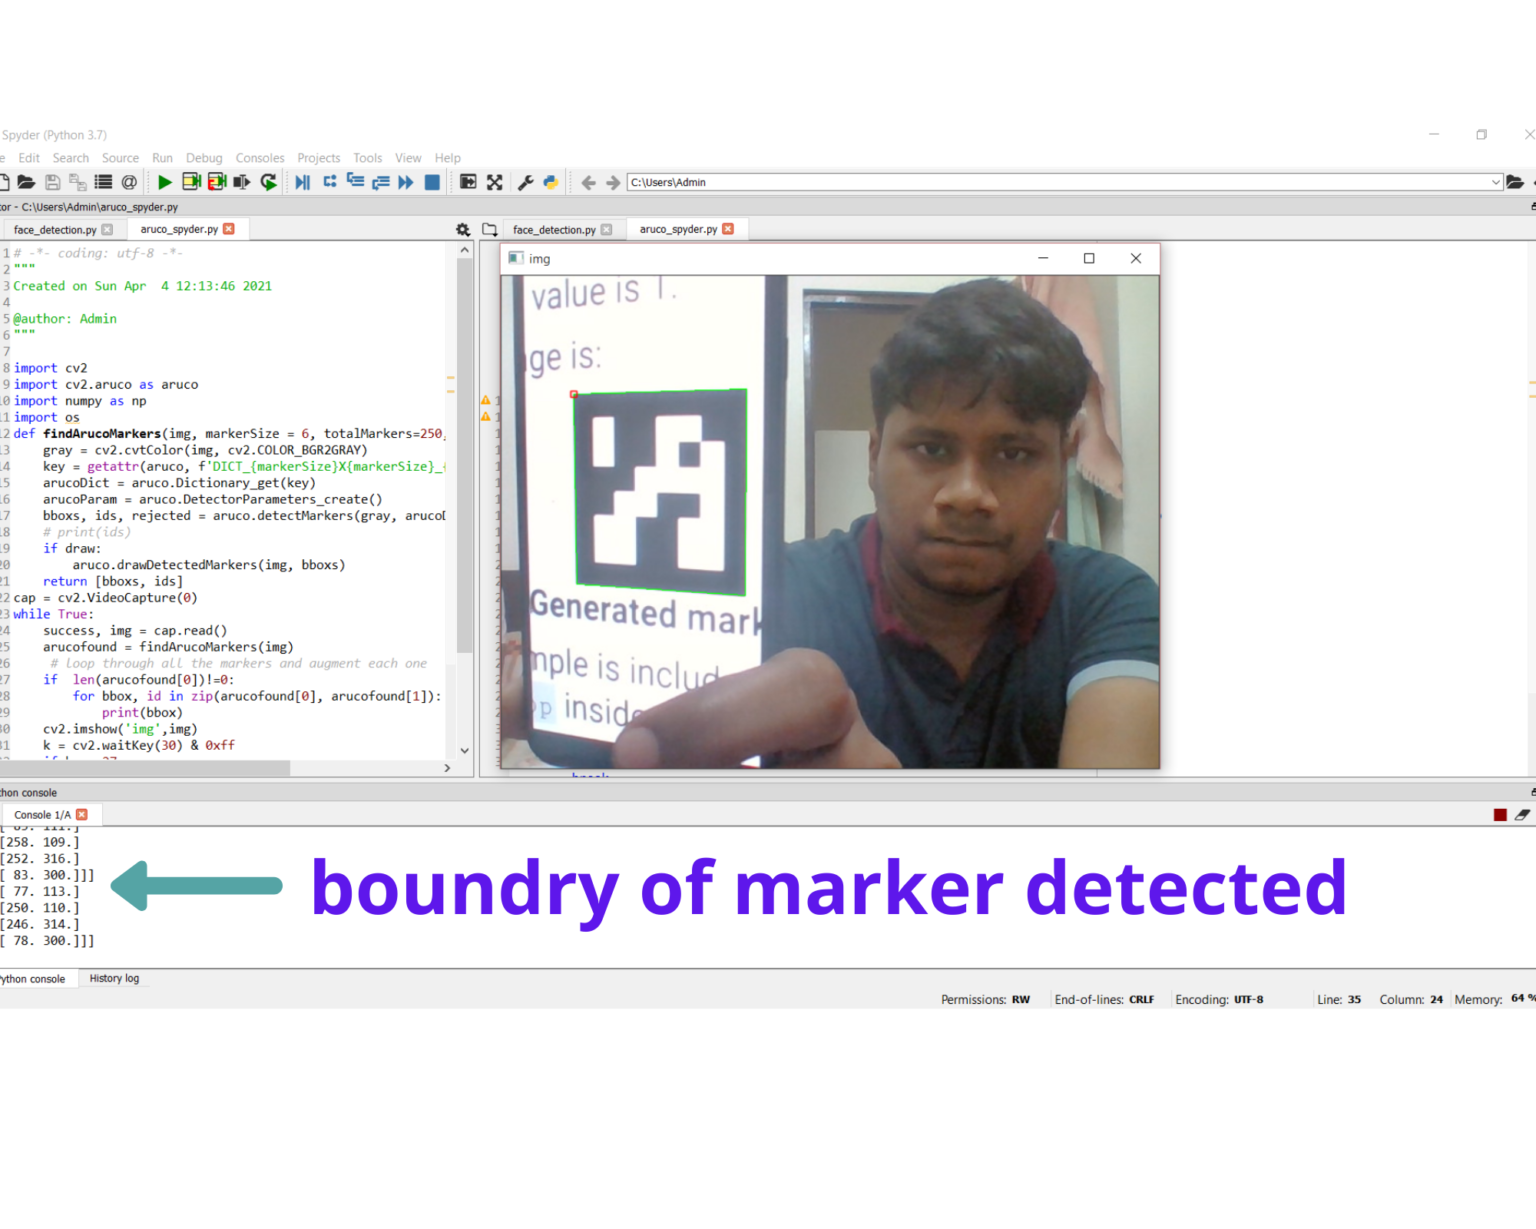Image resolution: width=1536 pixels, height=1229 pixels.
Task: Expand the working directory dropdown
Action: (1495, 182)
